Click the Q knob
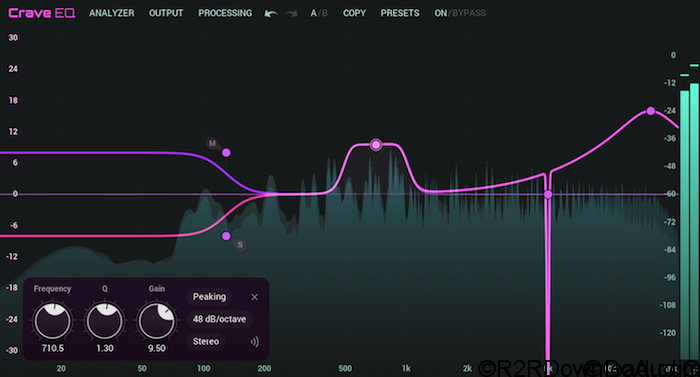 pos(105,321)
